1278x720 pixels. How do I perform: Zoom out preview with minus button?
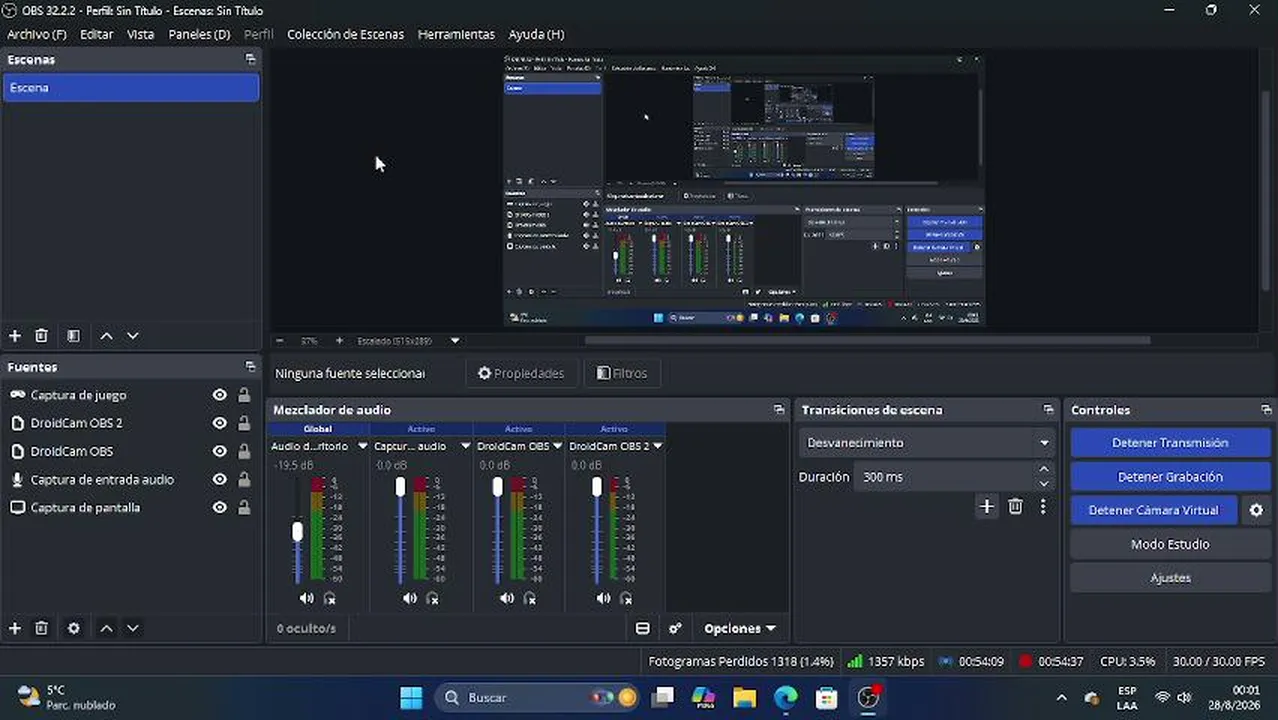[280, 341]
